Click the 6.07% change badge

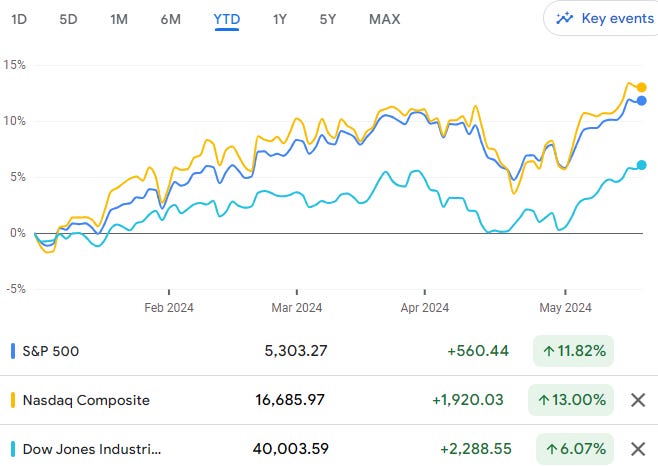pyautogui.click(x=575, y=449)
